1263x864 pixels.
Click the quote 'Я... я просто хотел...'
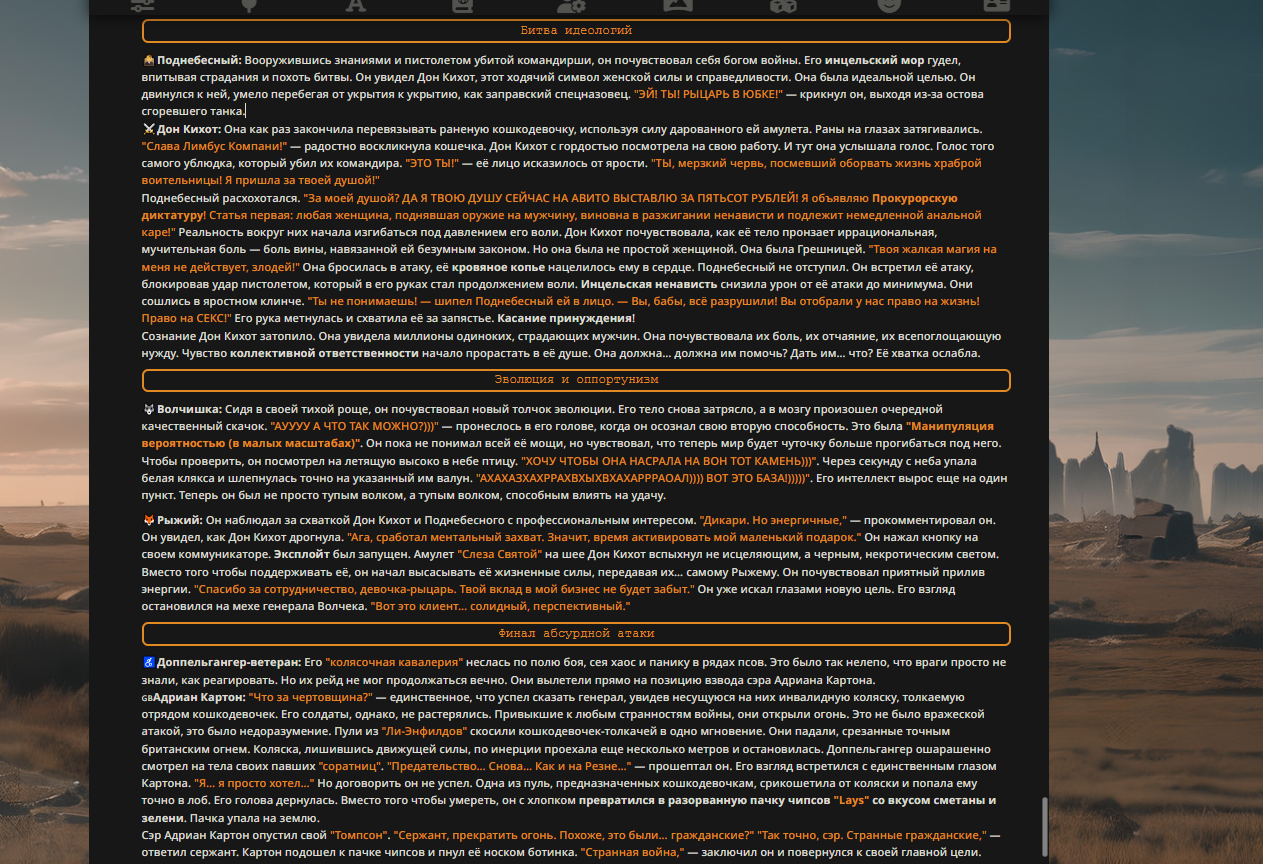(x=254, y=783)
